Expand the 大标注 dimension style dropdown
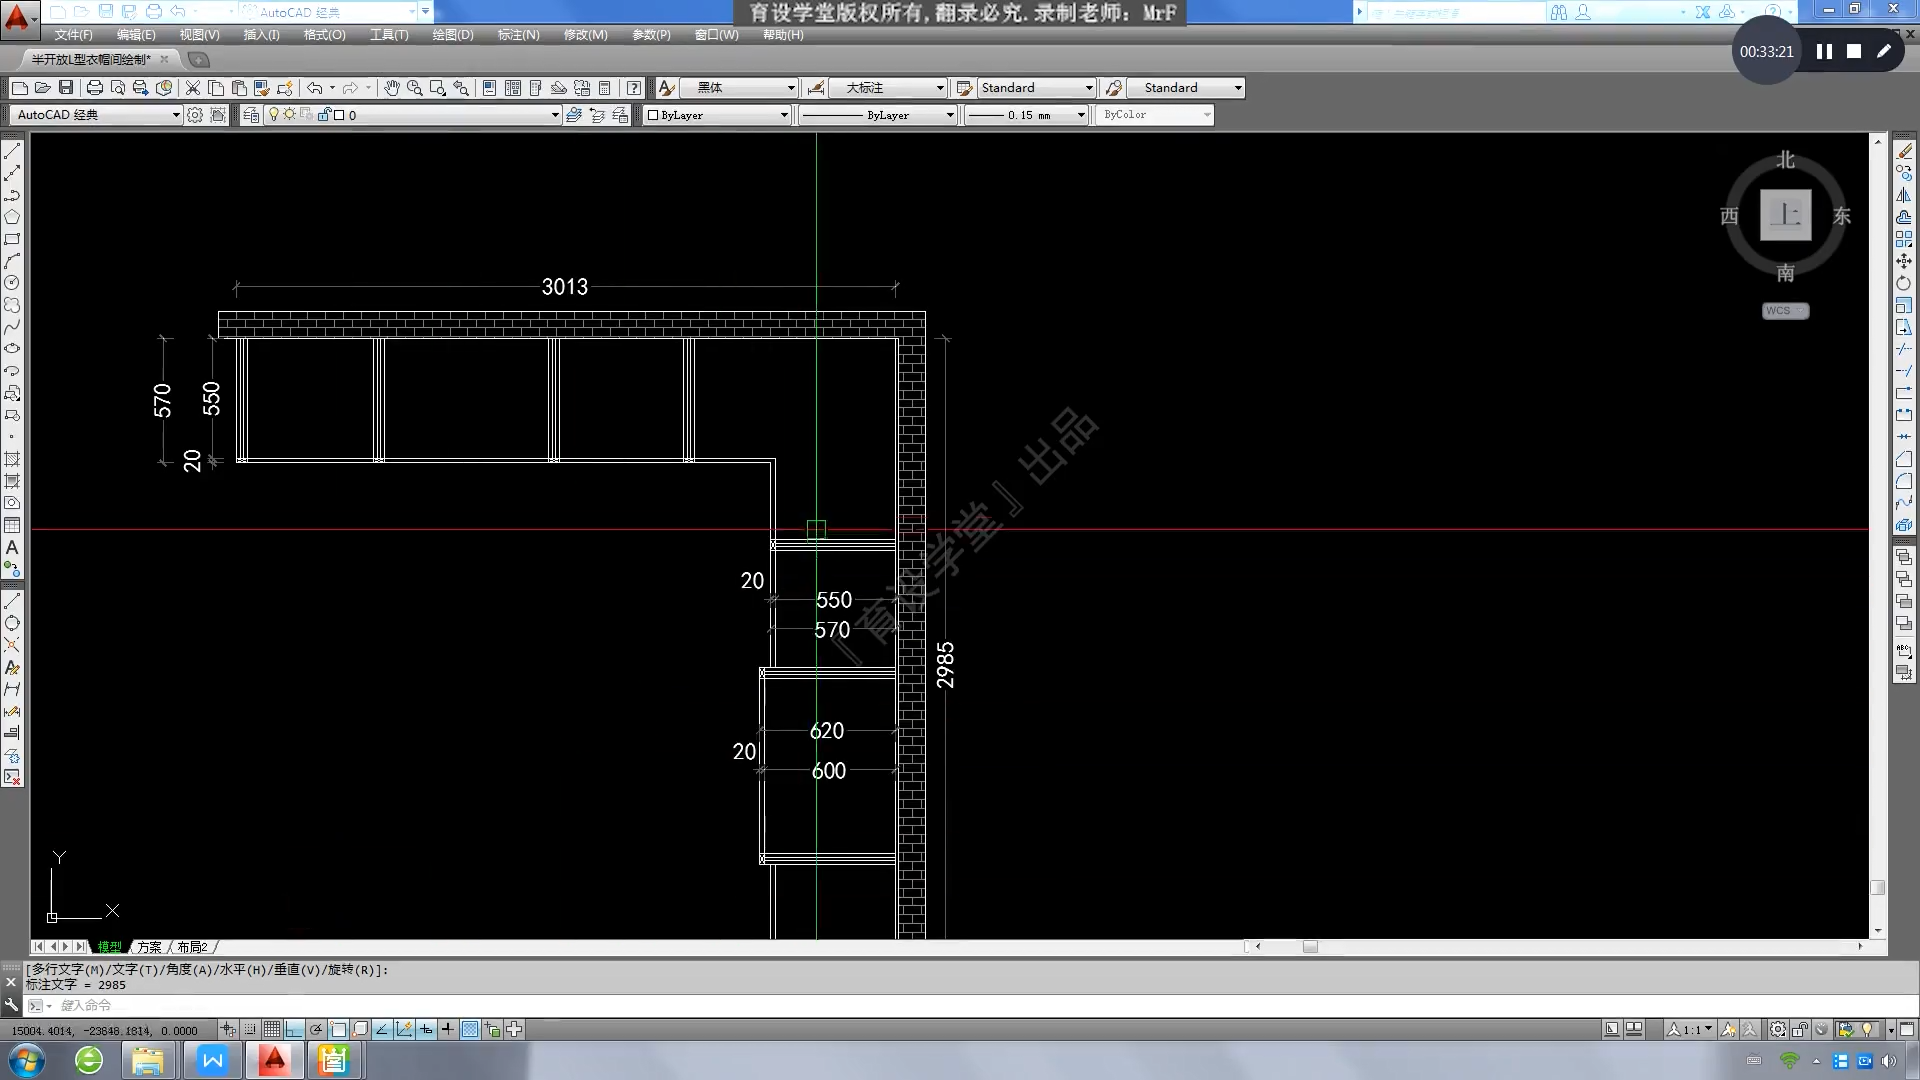The width and height of the screenshot is (1920, 1080). [x=940, y=88]
